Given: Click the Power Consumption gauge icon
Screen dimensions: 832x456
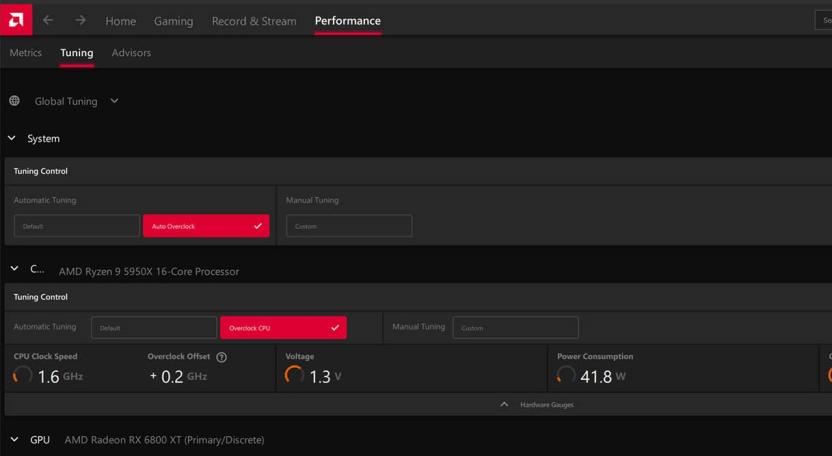Looking at the screenshot, I should tap(566, 375).
